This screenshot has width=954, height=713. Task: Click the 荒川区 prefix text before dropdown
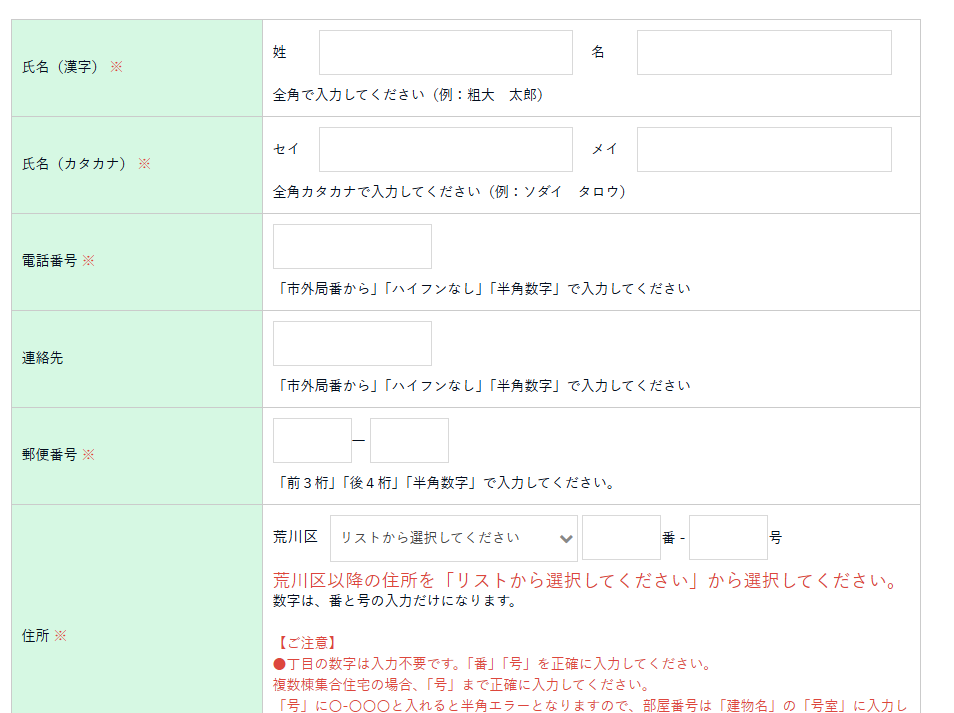[295, 537]
